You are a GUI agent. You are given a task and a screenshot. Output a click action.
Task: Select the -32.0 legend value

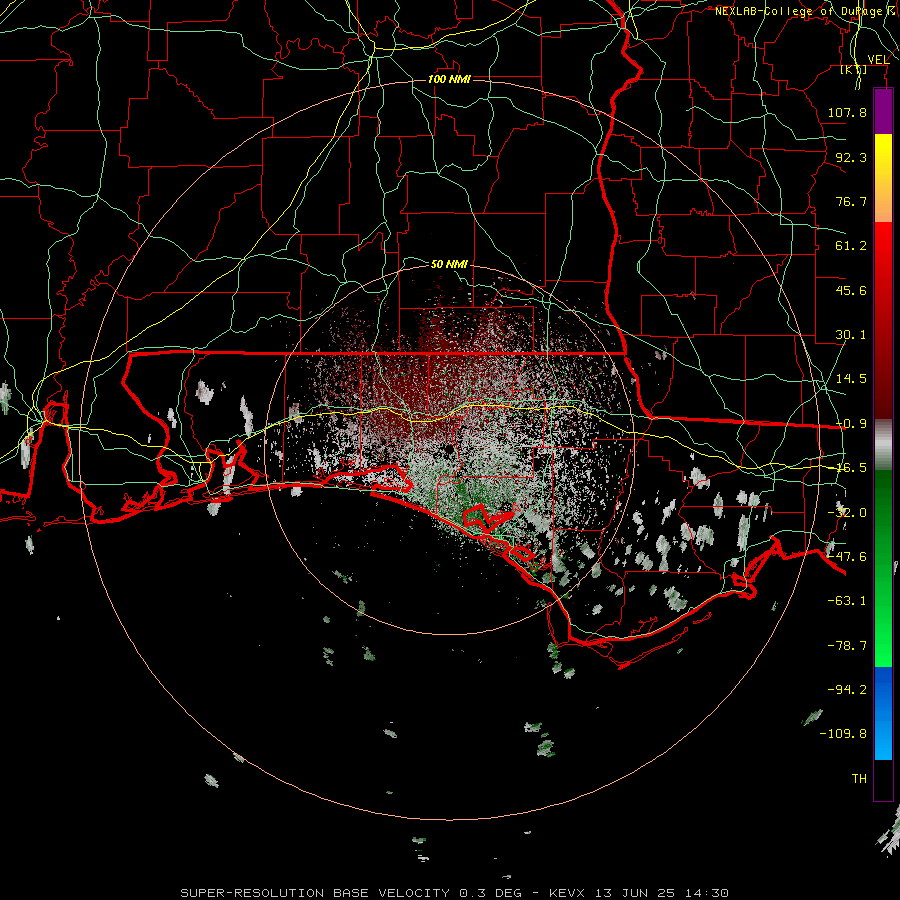847,513
